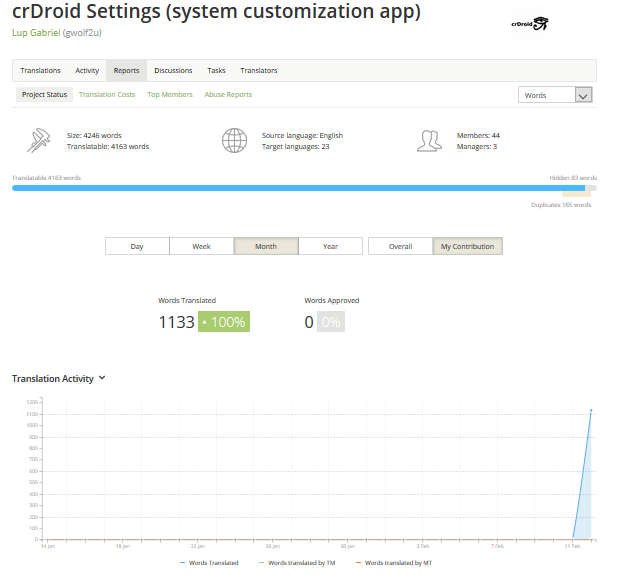This screenshot has width=617, height=587.
Task: Select the Month time range
Action: 266,246
